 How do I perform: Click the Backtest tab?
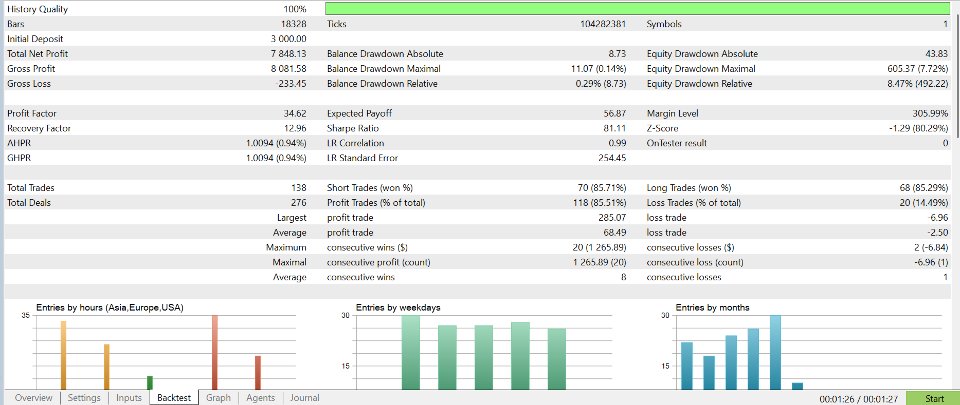point(174,398)
